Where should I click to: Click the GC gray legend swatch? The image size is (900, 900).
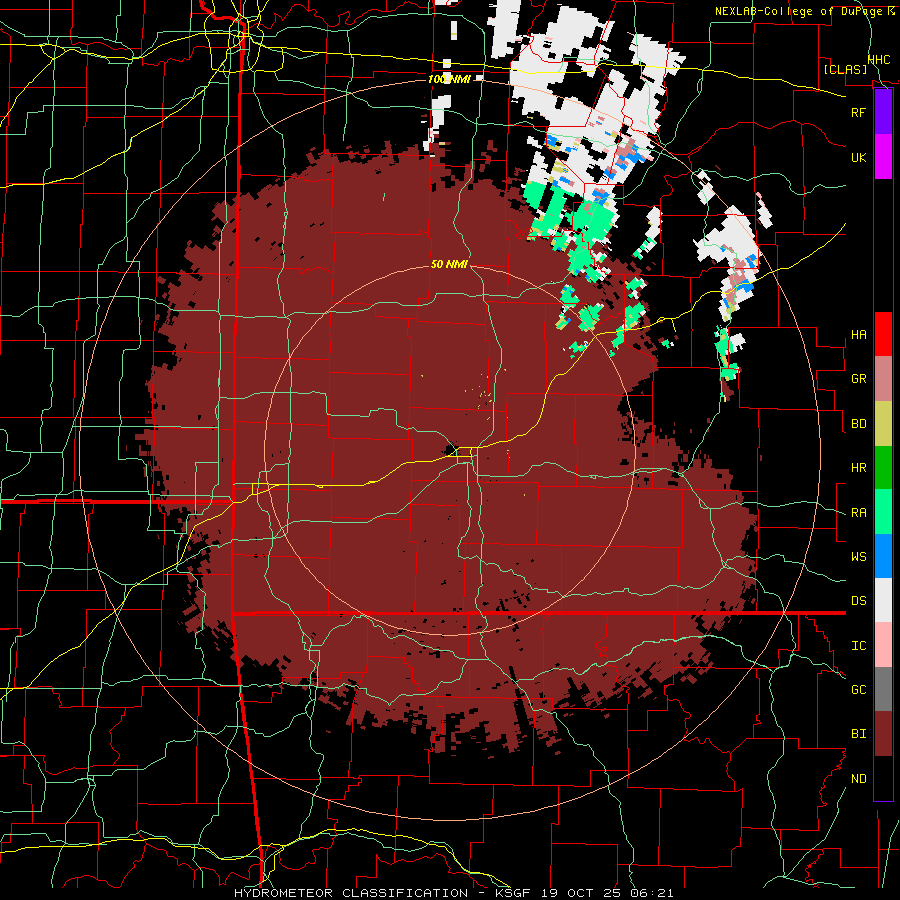[883, 689]
